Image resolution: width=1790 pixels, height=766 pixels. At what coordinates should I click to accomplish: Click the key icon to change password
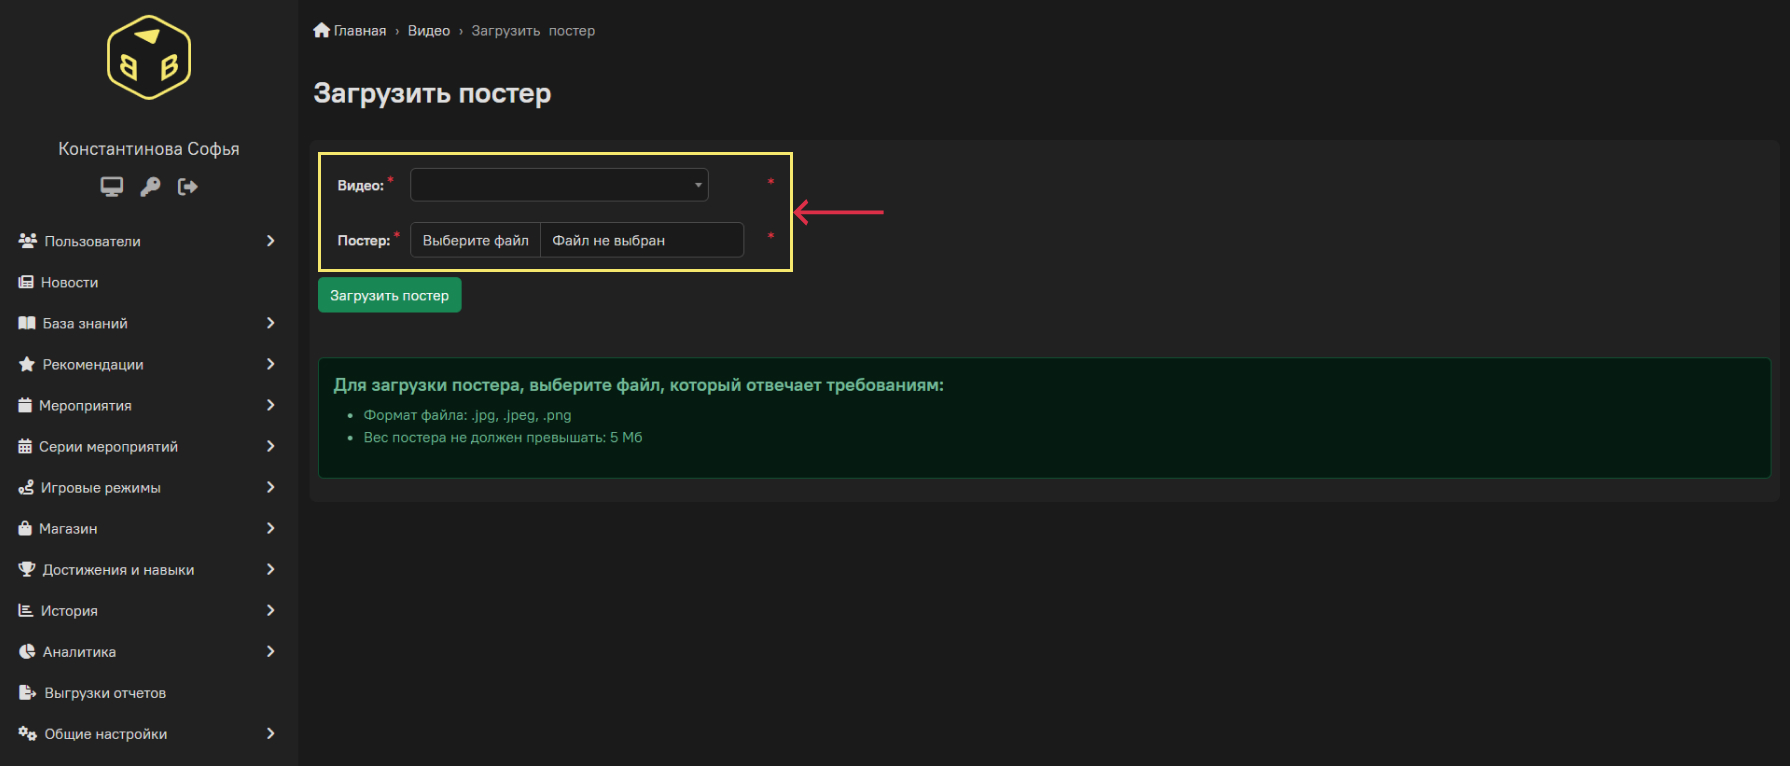tap(150, 187)
